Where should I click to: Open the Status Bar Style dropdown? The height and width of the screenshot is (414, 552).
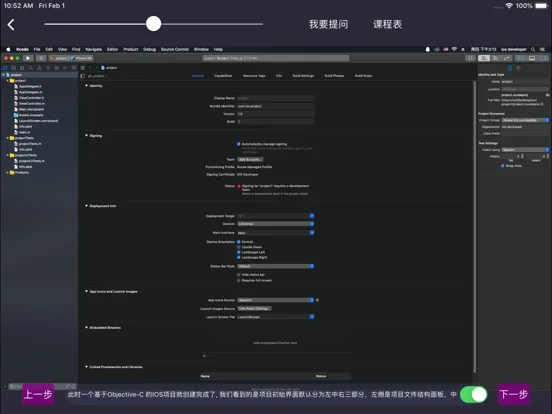point(276,266)
